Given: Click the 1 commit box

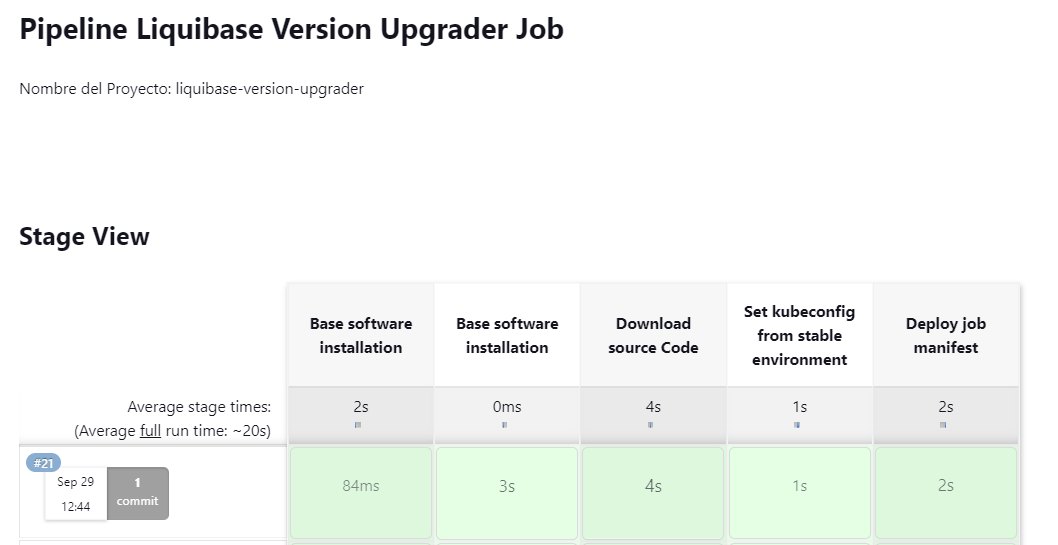Looking at the screenshot, I should (138, 492).
